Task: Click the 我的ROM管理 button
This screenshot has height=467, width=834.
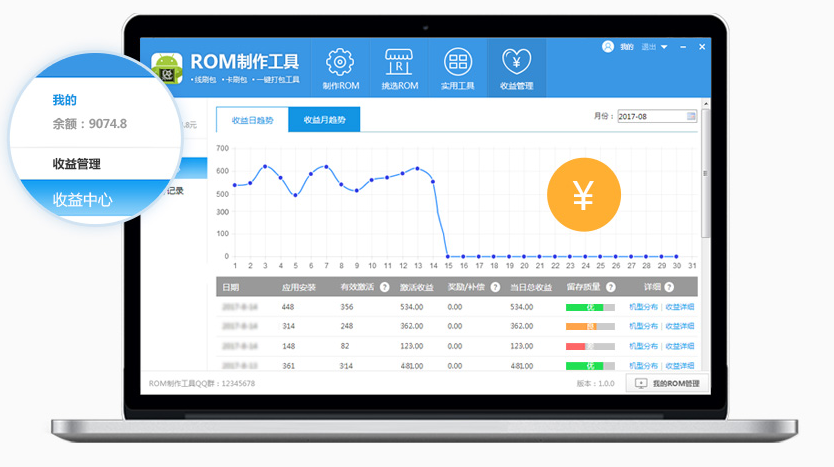Action: coord(667,383)
